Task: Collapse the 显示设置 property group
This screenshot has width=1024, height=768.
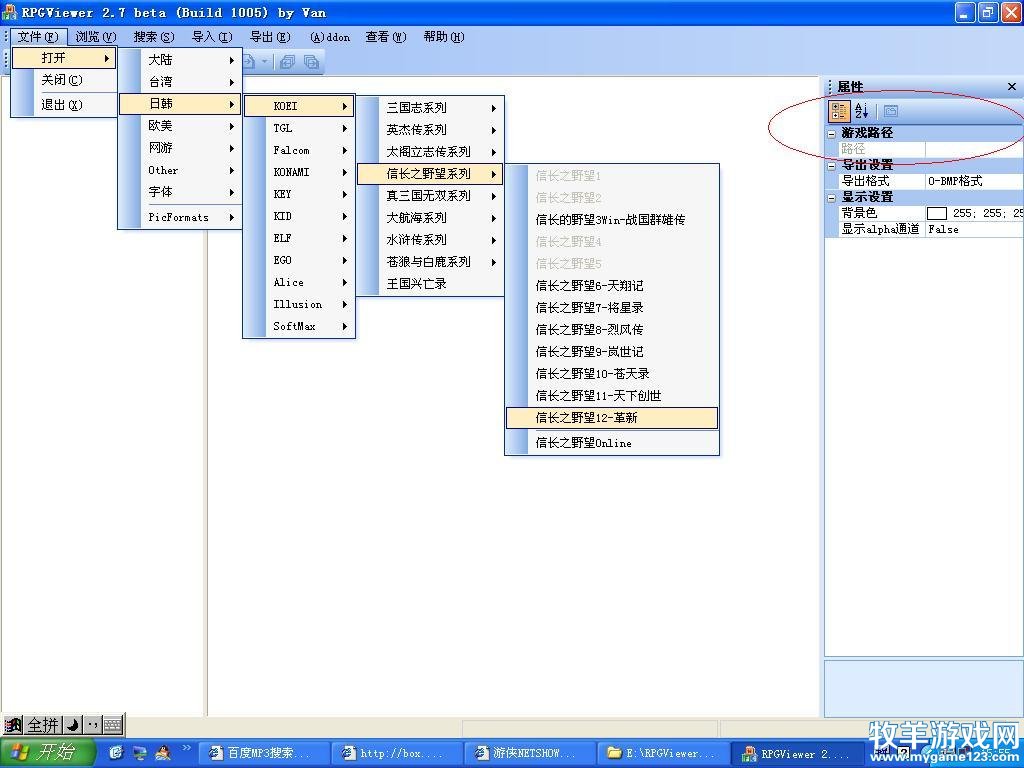Action: point(831,198)
